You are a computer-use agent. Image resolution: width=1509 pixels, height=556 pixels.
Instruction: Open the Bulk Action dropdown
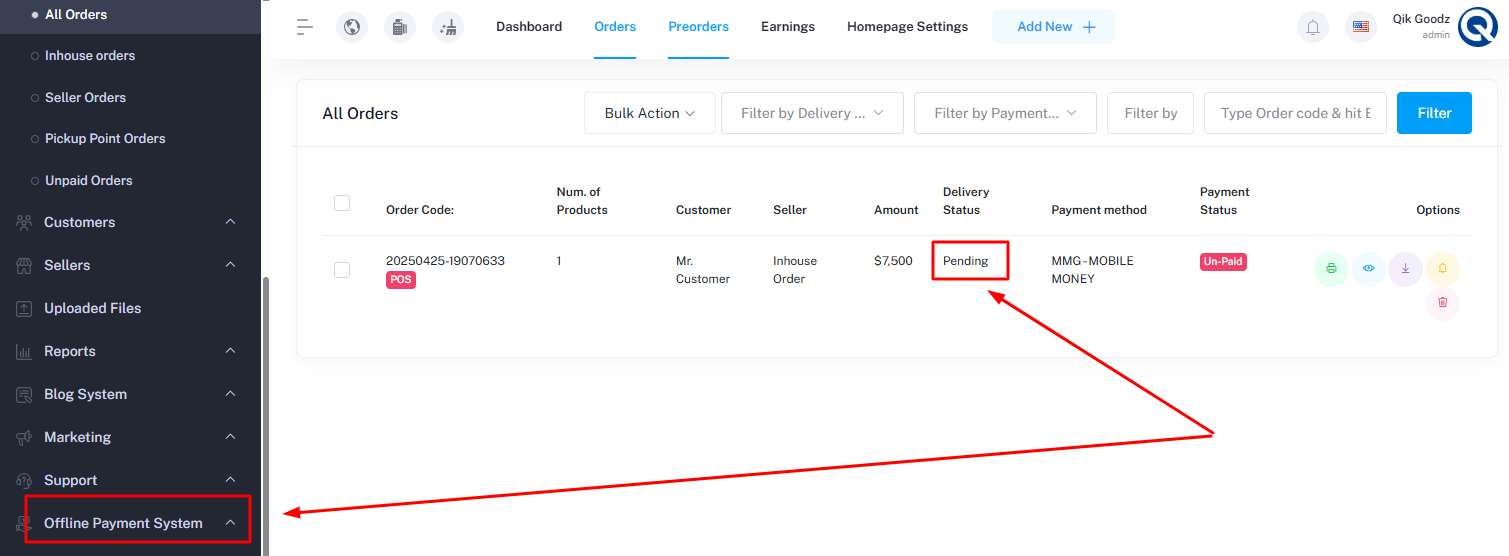tap(650, 113)
